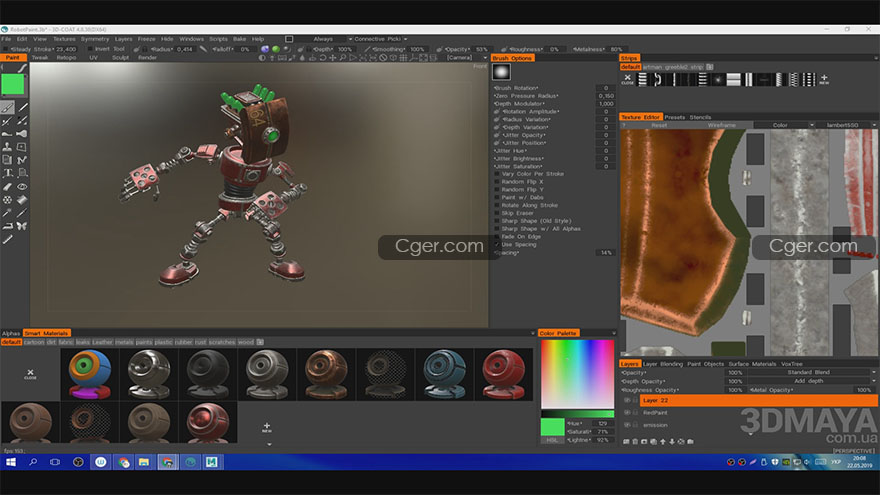The width and height of the screenshot is (880, 495).
Task: Click NEW in the Strips panel
Action: click(x=824, y=80)
